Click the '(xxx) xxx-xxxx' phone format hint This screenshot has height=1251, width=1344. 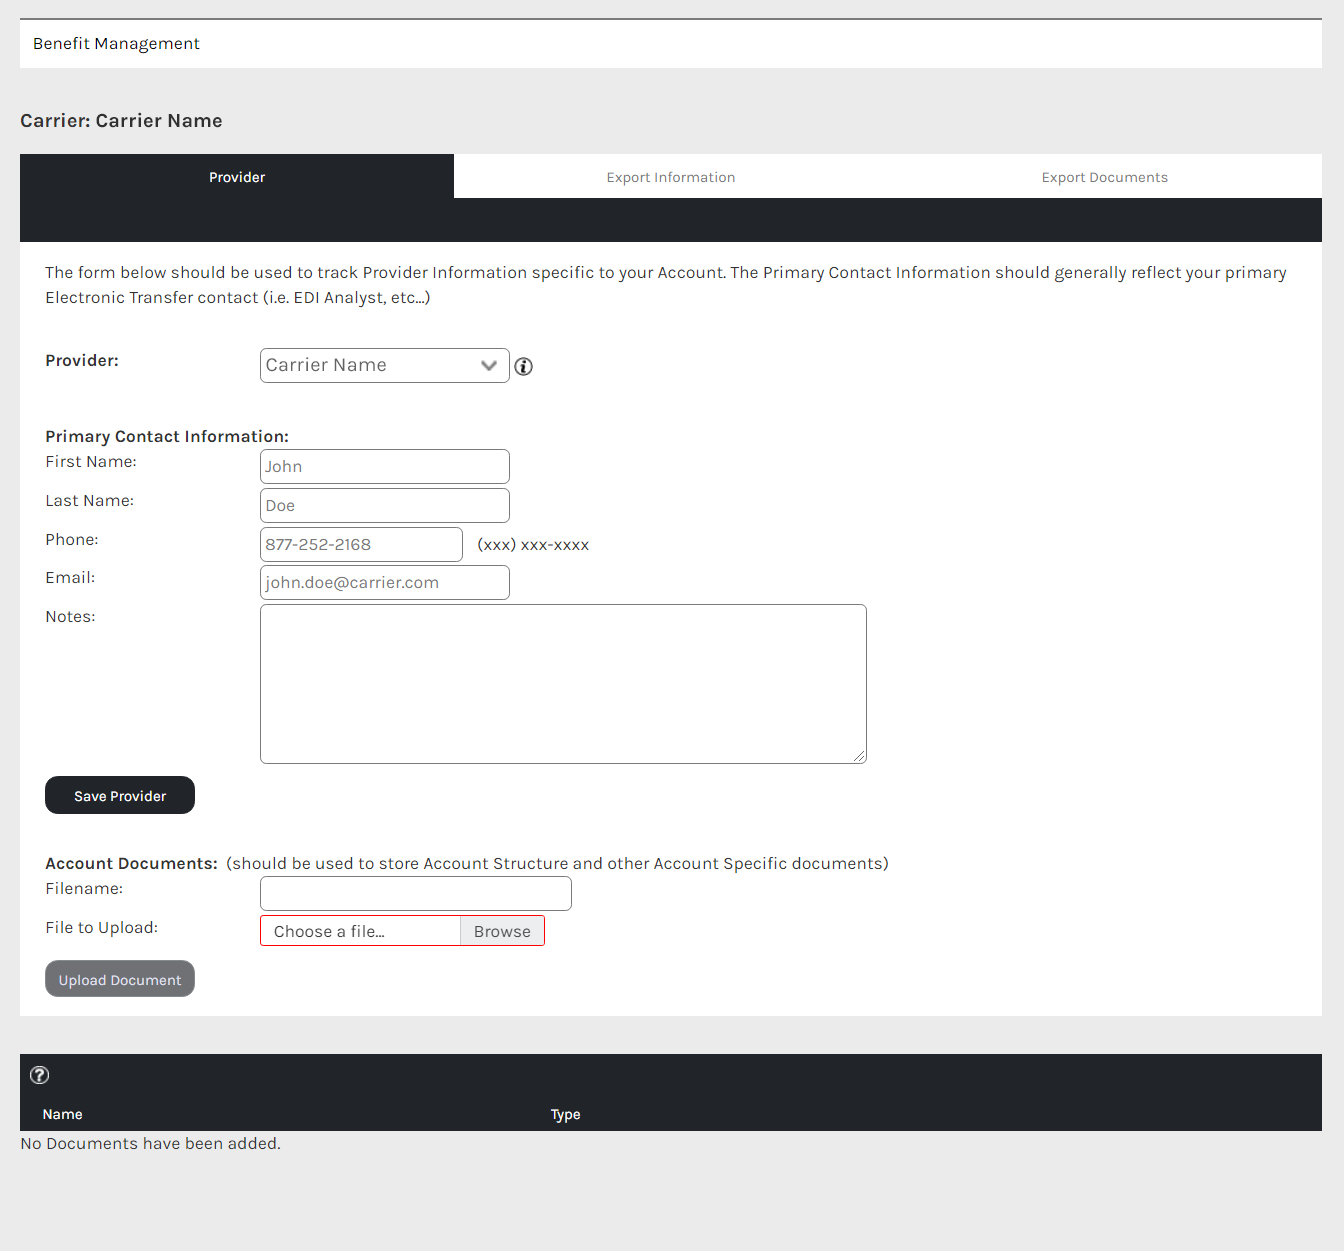(533, 545)
